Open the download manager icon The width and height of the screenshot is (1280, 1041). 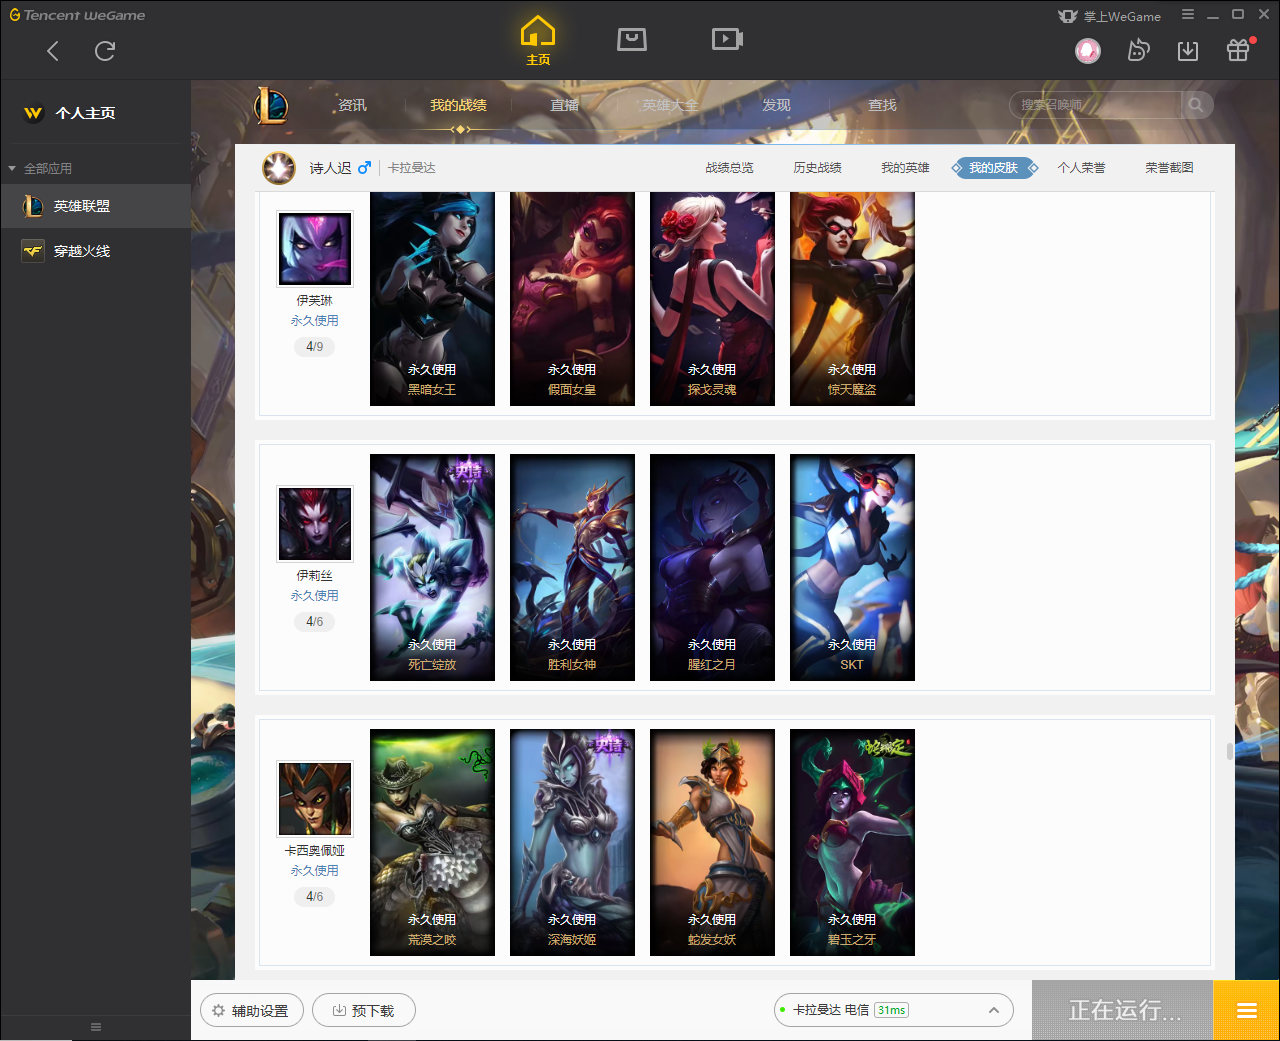point(1188,50)
